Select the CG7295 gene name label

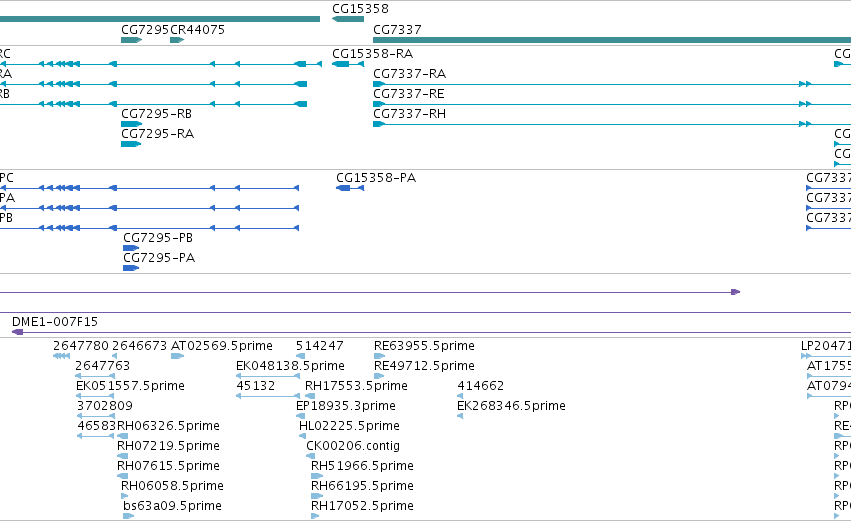[x=145, y=30]
